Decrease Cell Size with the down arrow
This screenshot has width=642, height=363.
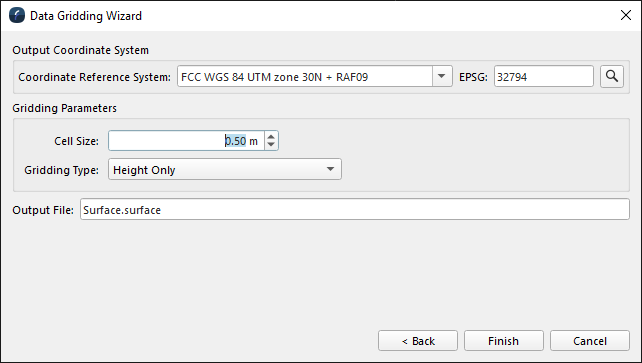tap(271, 145)
